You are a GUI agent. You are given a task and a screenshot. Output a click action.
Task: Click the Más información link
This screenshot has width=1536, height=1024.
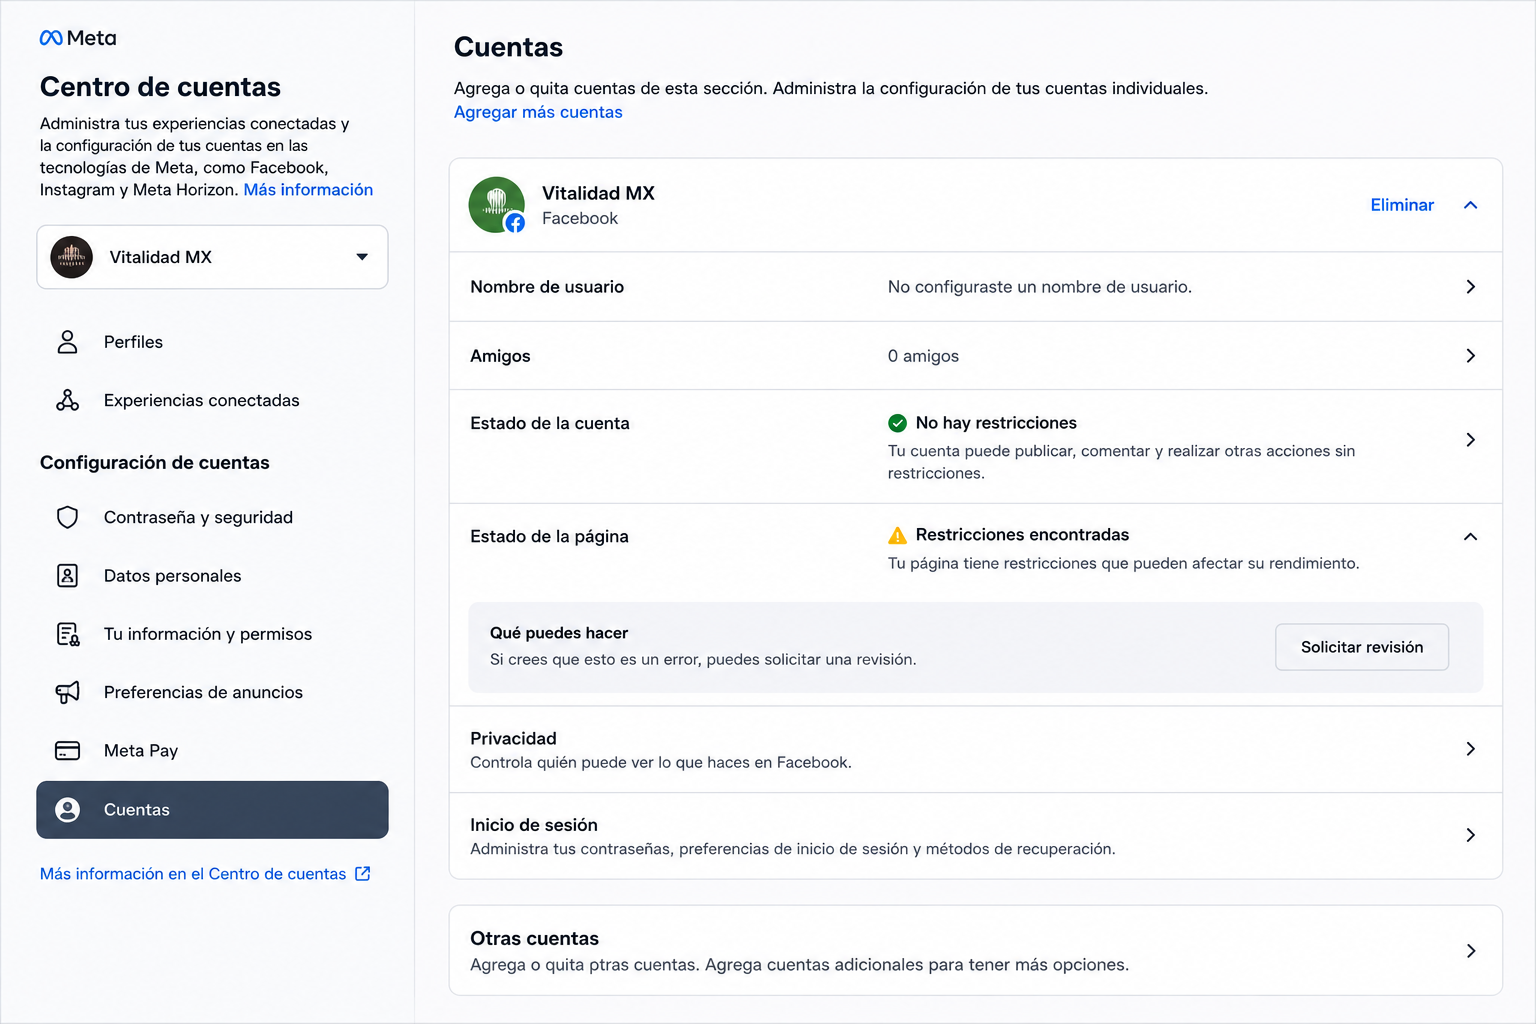point(308,190)
